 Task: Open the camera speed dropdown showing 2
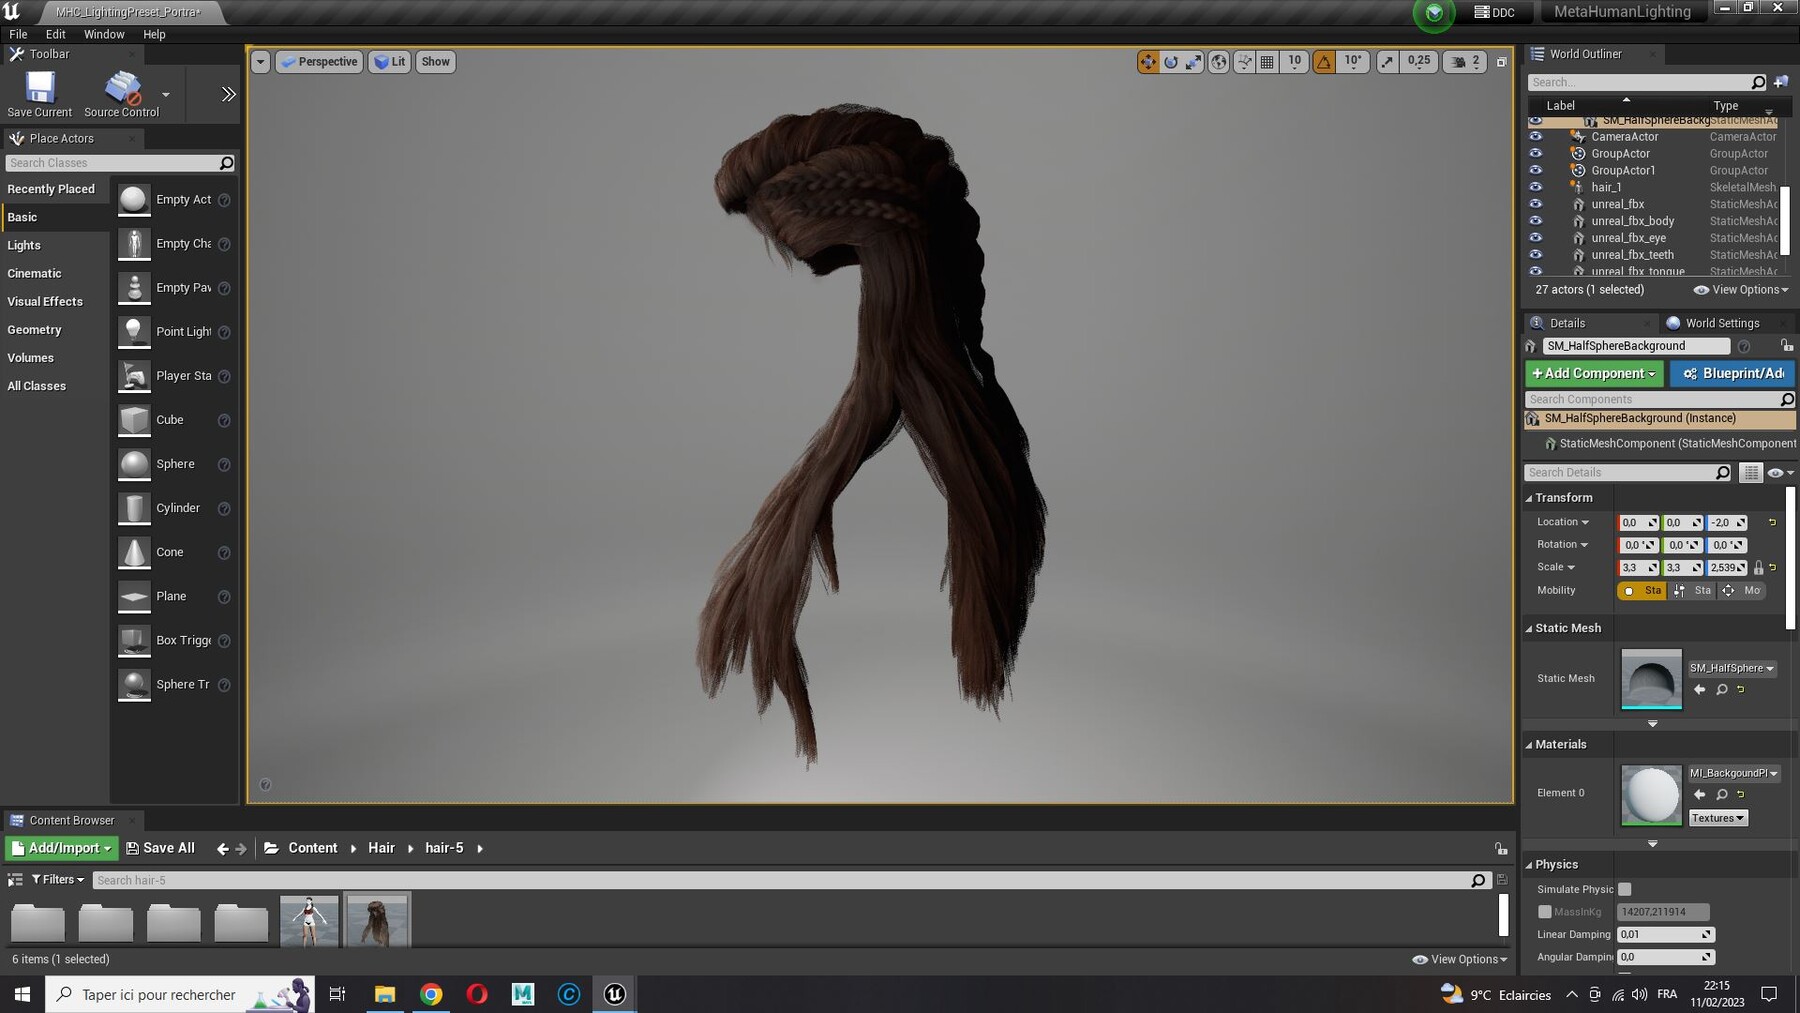pyautogui.click(x=1465, y=62)
